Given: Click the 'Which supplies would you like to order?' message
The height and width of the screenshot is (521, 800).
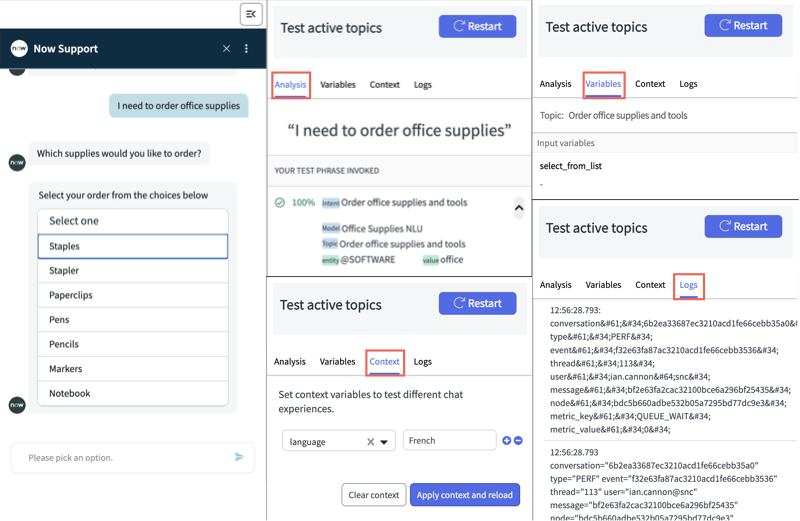Looking at the screenshot, I should tap(119, 153).
